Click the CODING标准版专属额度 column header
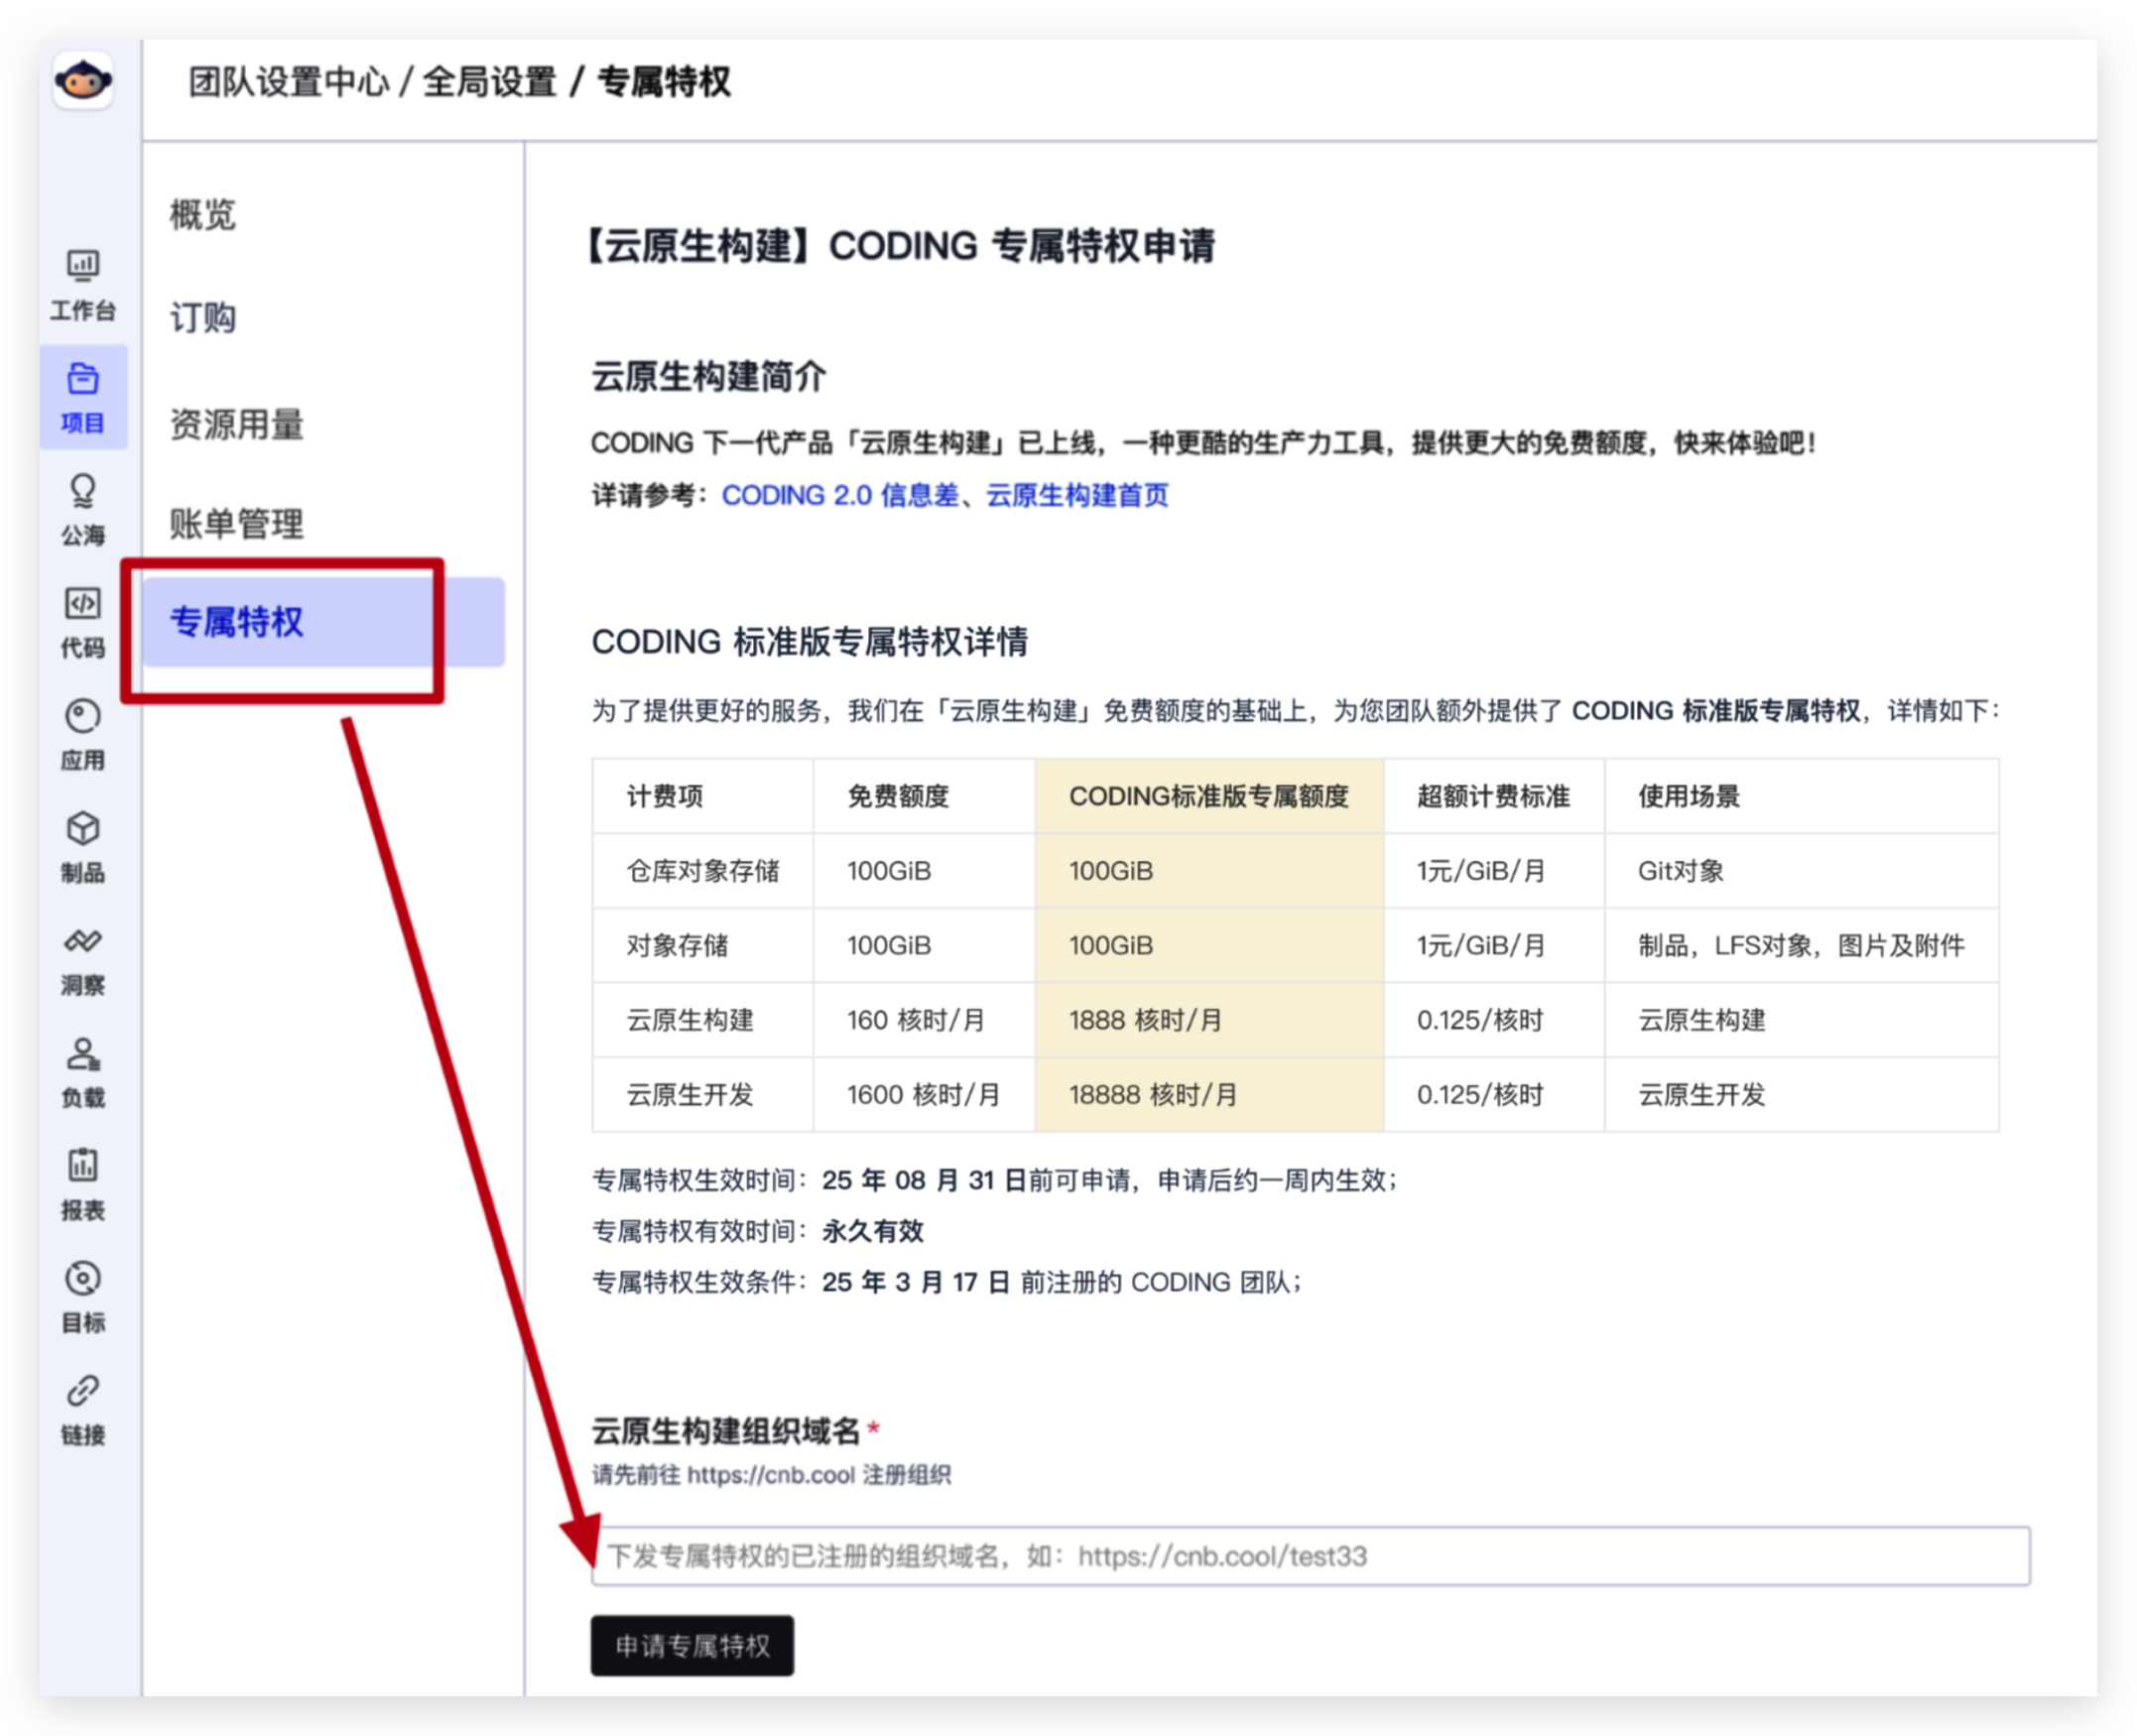This screenshot has height=1736, width=2137. coord(1209,796)
